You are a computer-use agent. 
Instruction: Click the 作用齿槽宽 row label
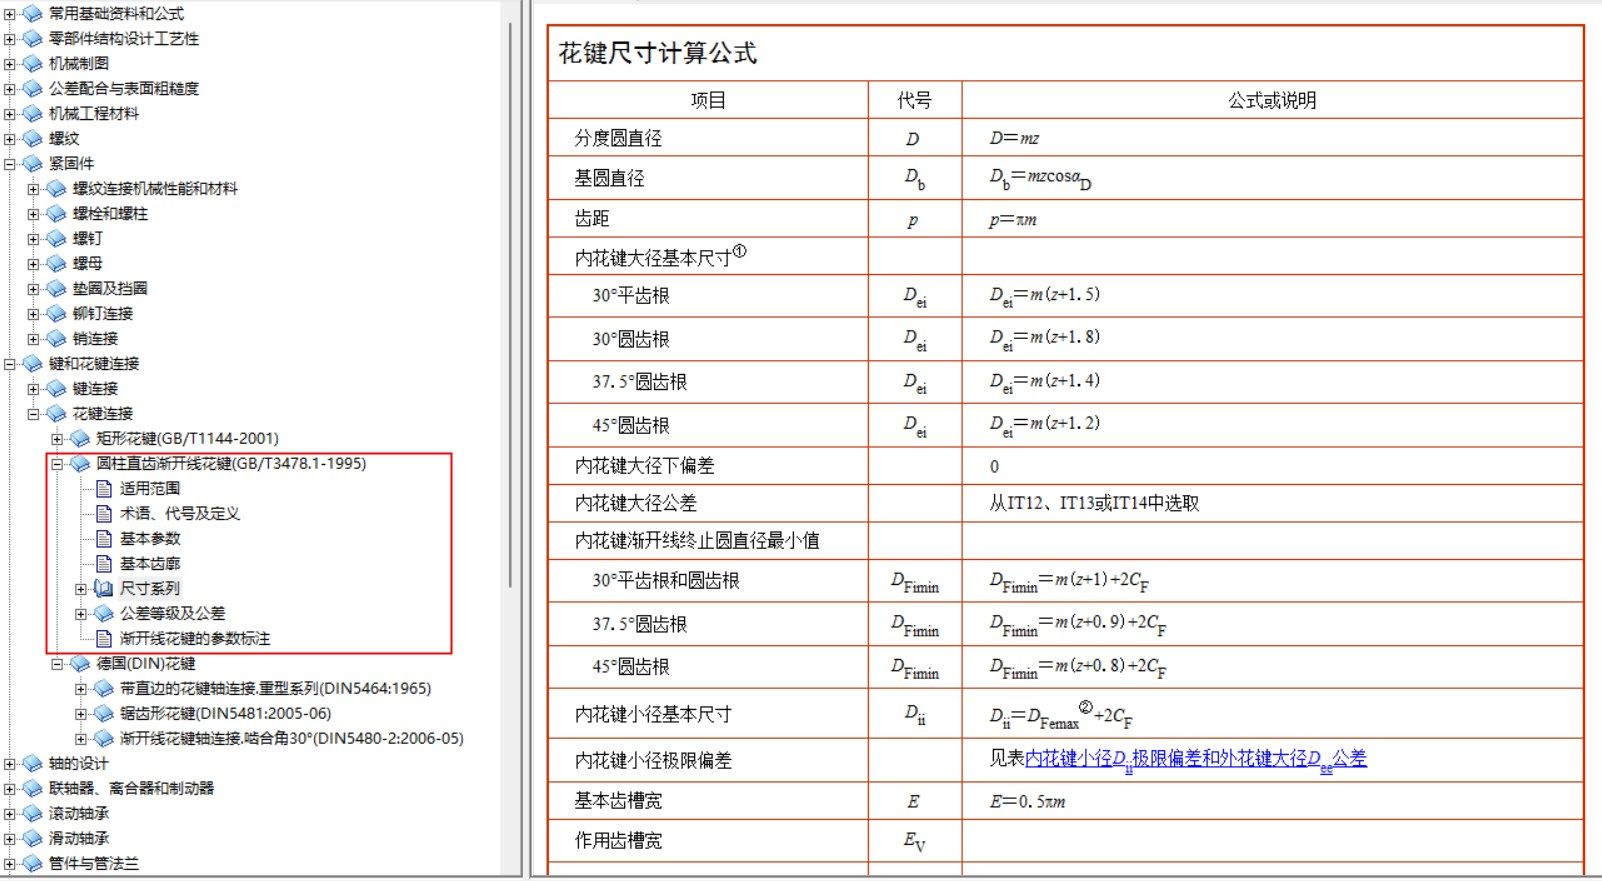(x=618, y=841)
